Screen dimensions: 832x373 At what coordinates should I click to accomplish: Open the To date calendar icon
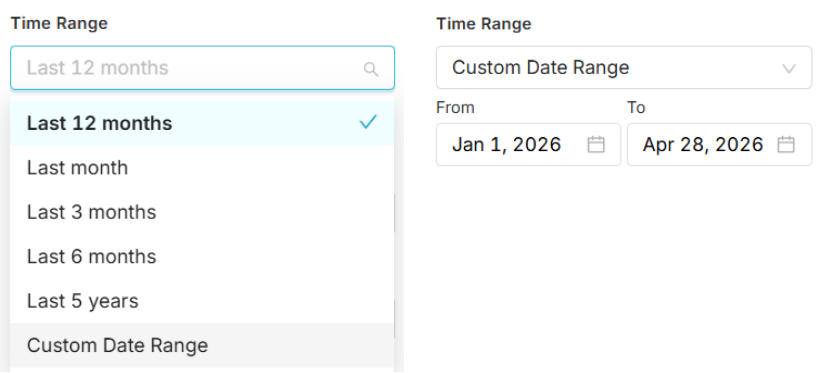(786, 144)
